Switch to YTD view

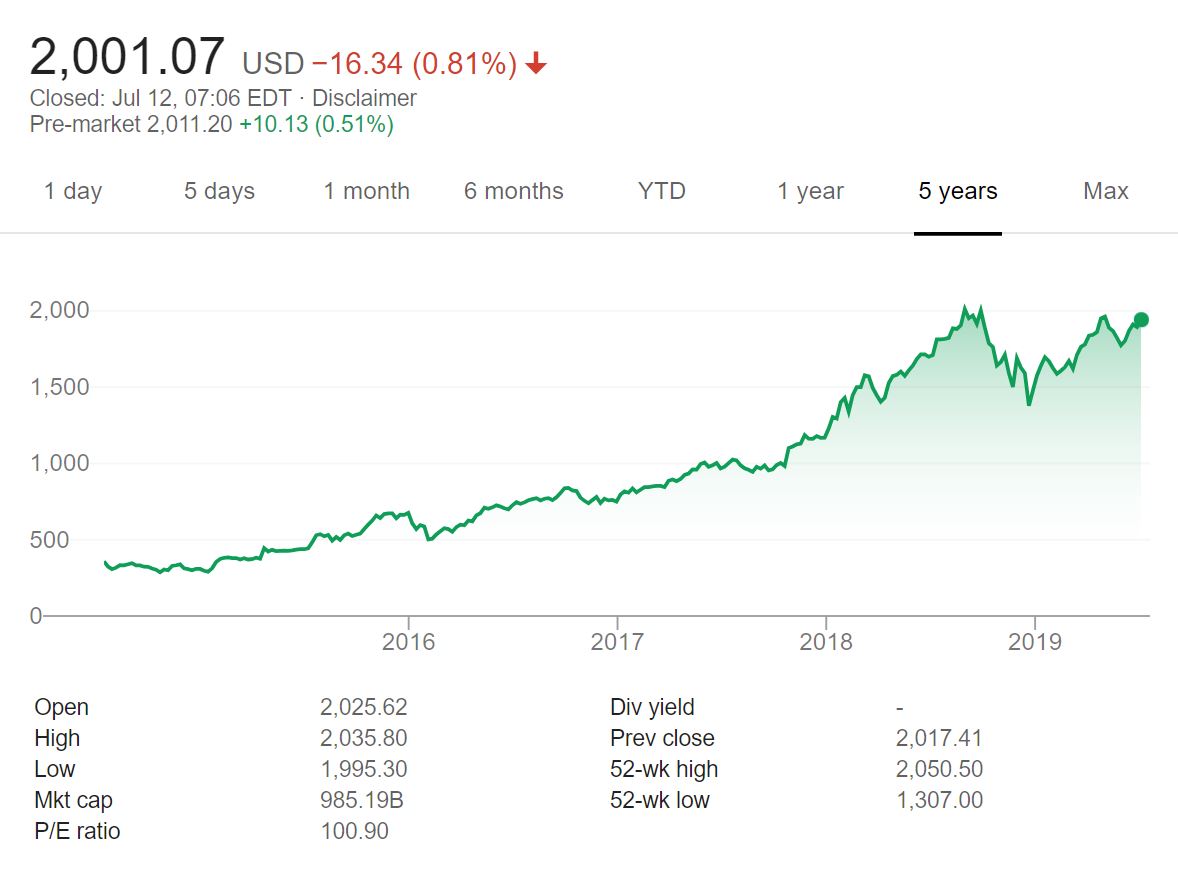tap(662, 191)
